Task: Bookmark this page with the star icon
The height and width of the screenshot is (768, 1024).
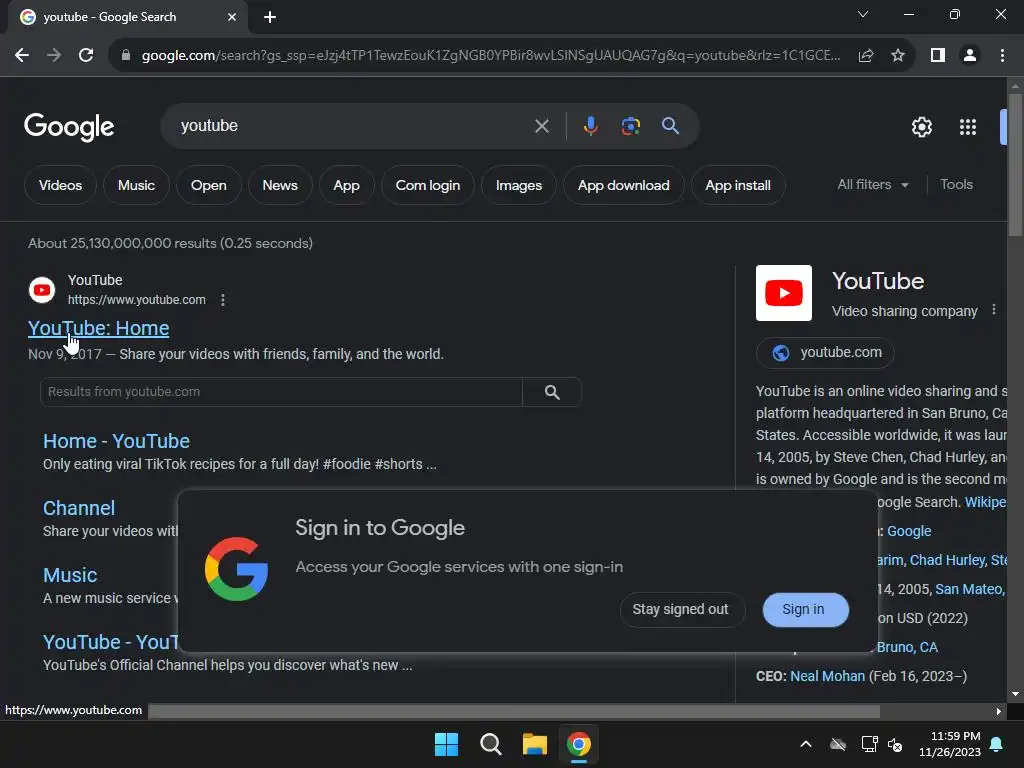Action: coord(898,56)
